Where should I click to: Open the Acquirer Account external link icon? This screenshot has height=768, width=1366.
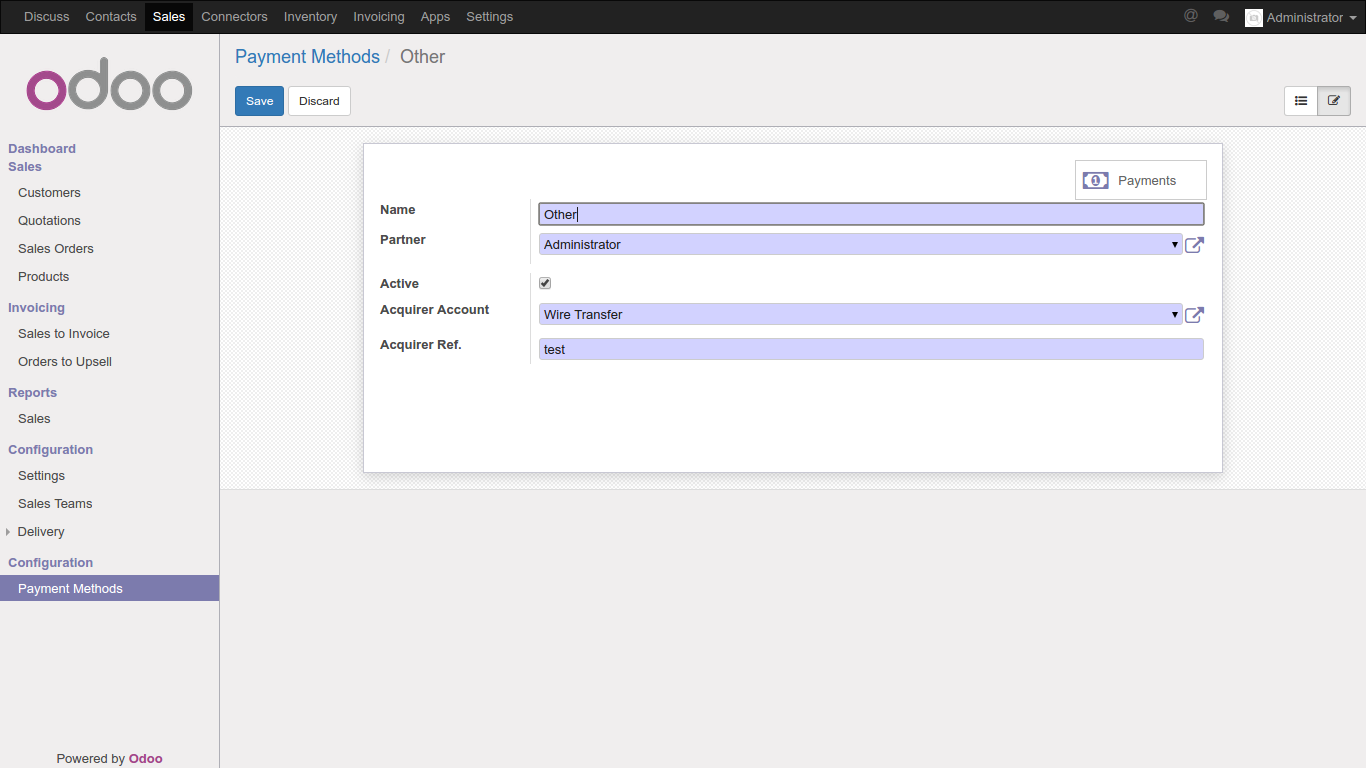(x=1194, y=315)
